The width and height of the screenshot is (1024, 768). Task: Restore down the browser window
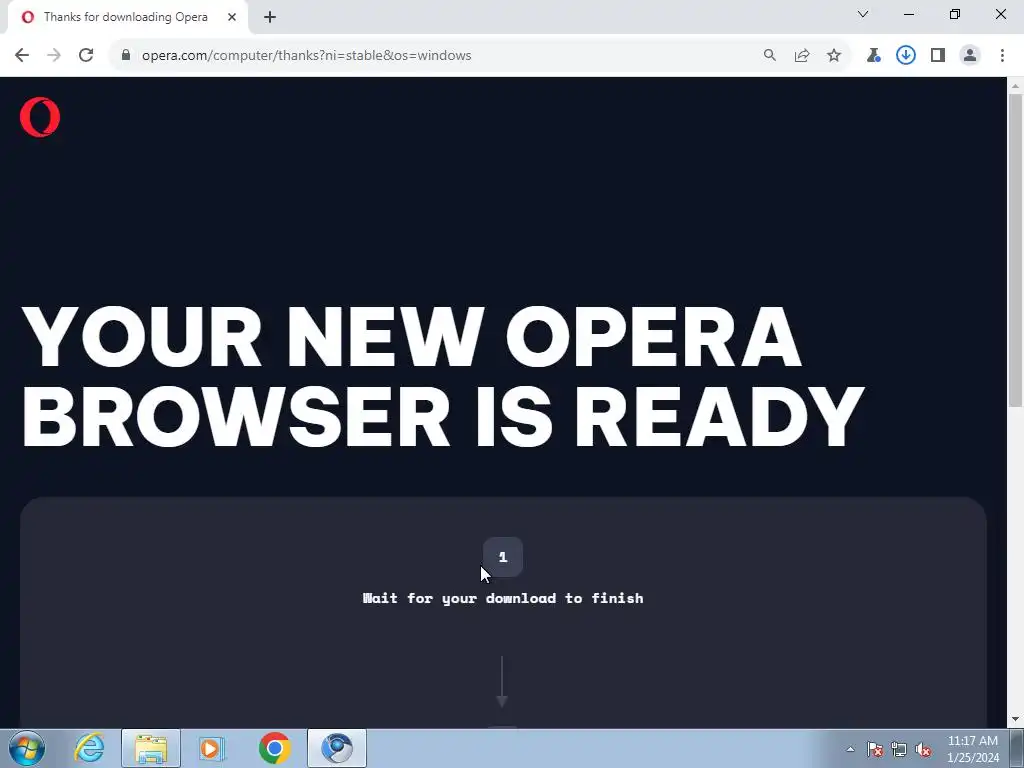pyautogui.click(x=955, y=14)
